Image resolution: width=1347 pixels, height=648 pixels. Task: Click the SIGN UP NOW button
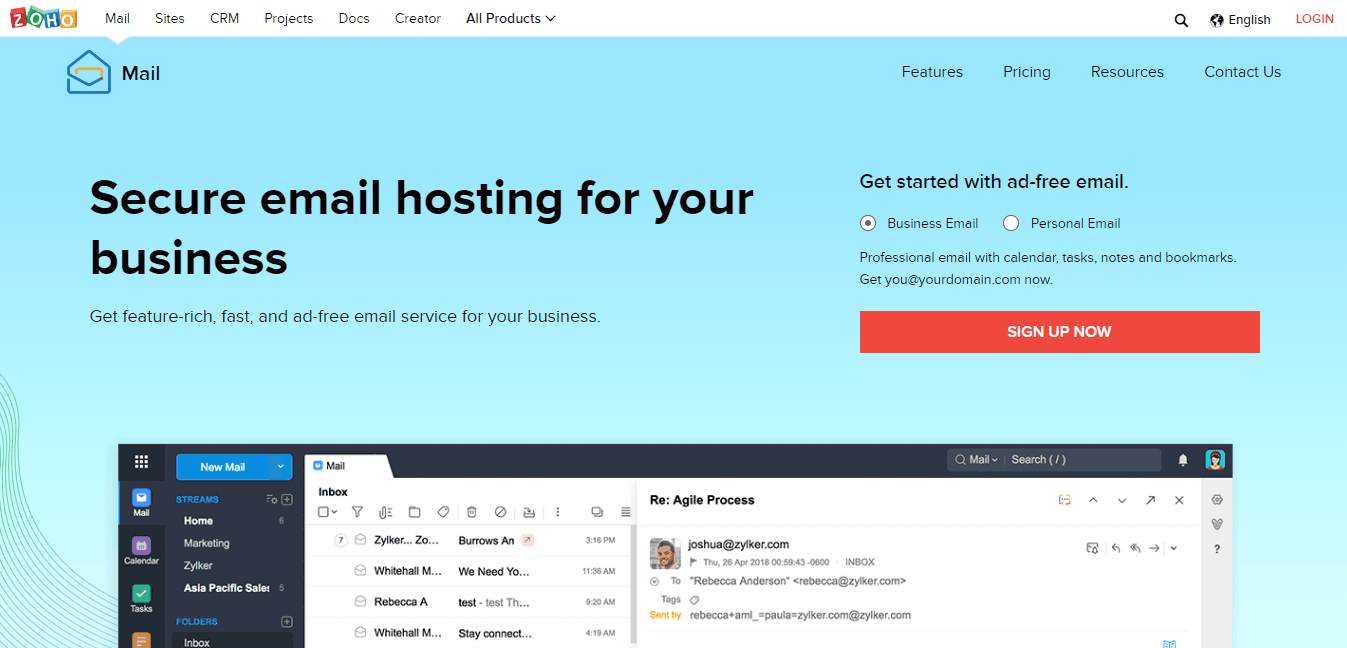point(1059,332)
